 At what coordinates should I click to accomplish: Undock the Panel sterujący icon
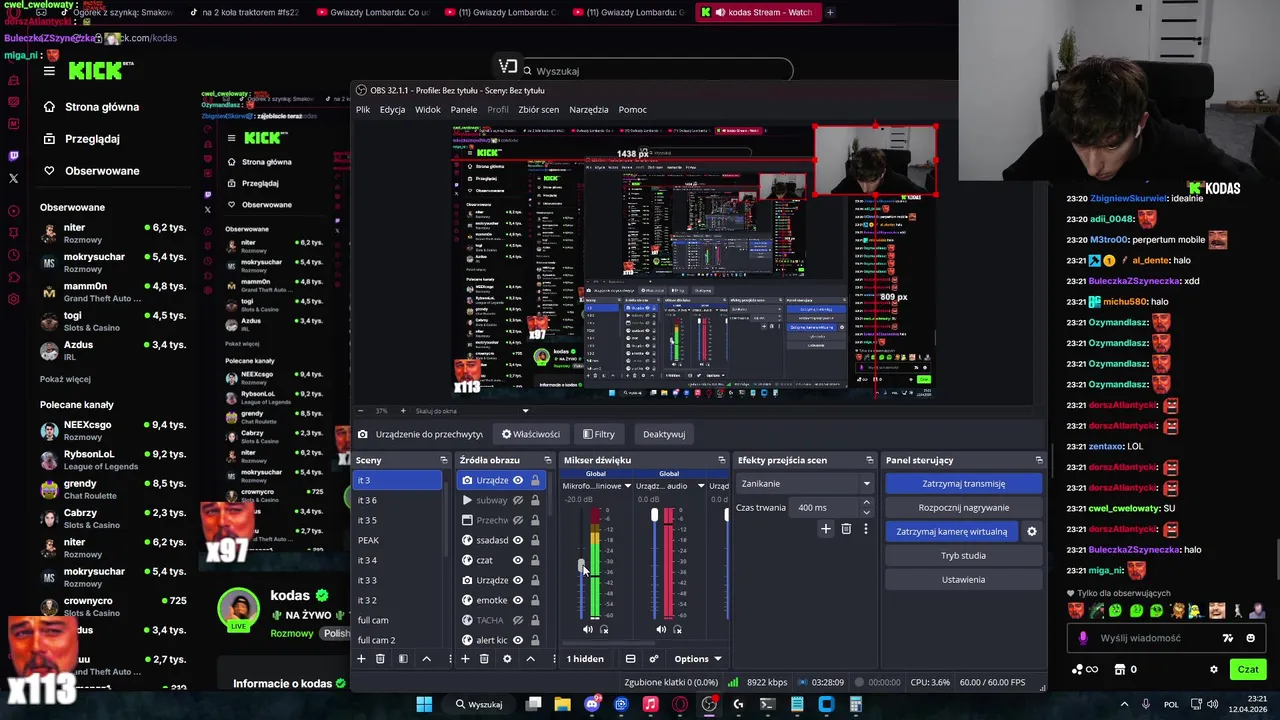1039,460
